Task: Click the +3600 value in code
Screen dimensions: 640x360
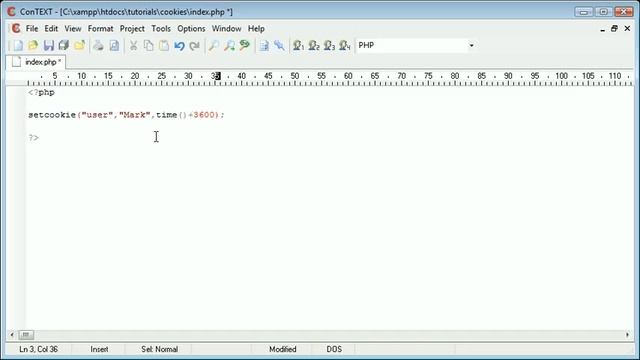Action: pos(201,115)
